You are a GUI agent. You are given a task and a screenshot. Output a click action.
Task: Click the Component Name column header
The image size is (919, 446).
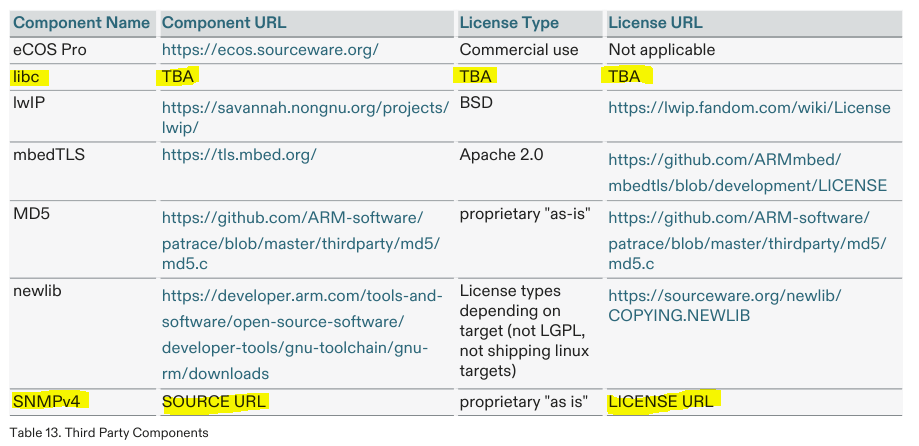82,23
